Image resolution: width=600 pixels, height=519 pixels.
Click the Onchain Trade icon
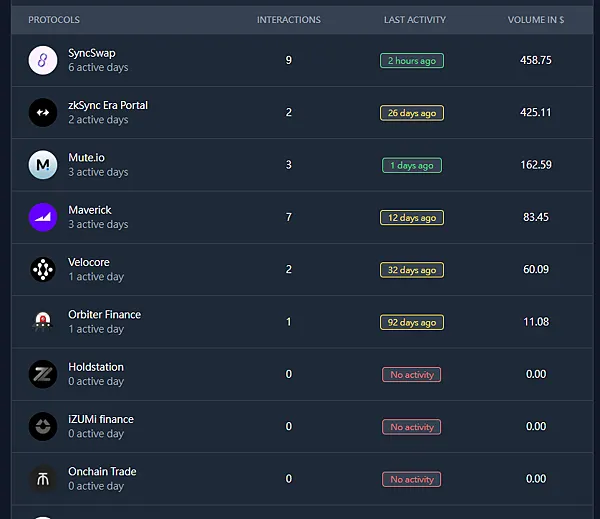[x=43, y=478]
